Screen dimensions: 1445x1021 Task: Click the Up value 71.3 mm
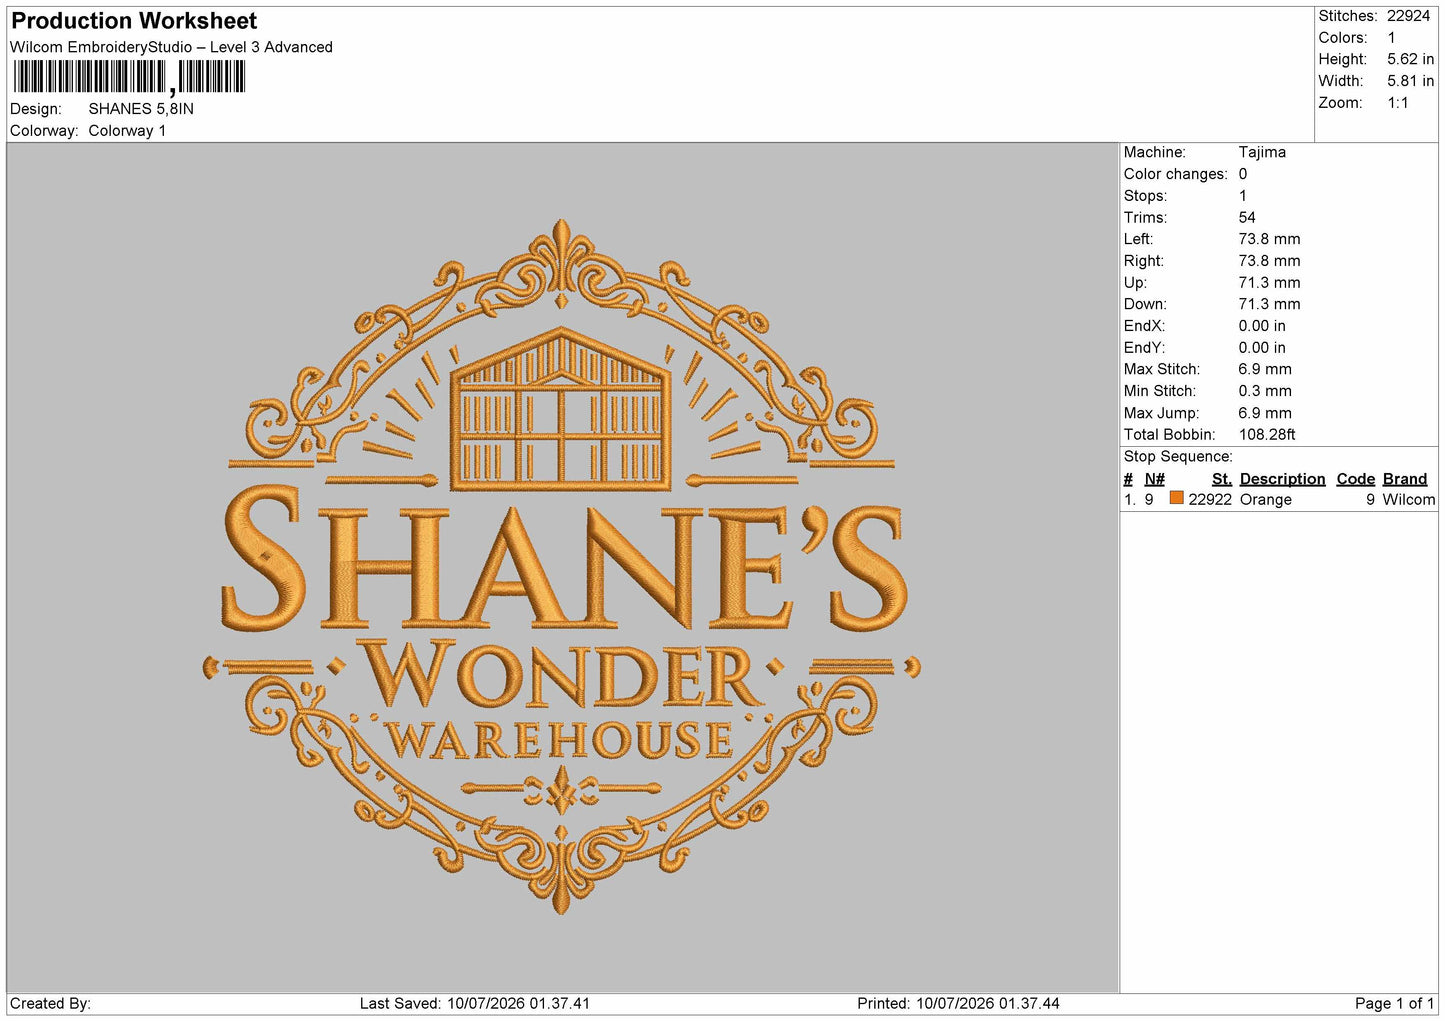(1269, 283)
